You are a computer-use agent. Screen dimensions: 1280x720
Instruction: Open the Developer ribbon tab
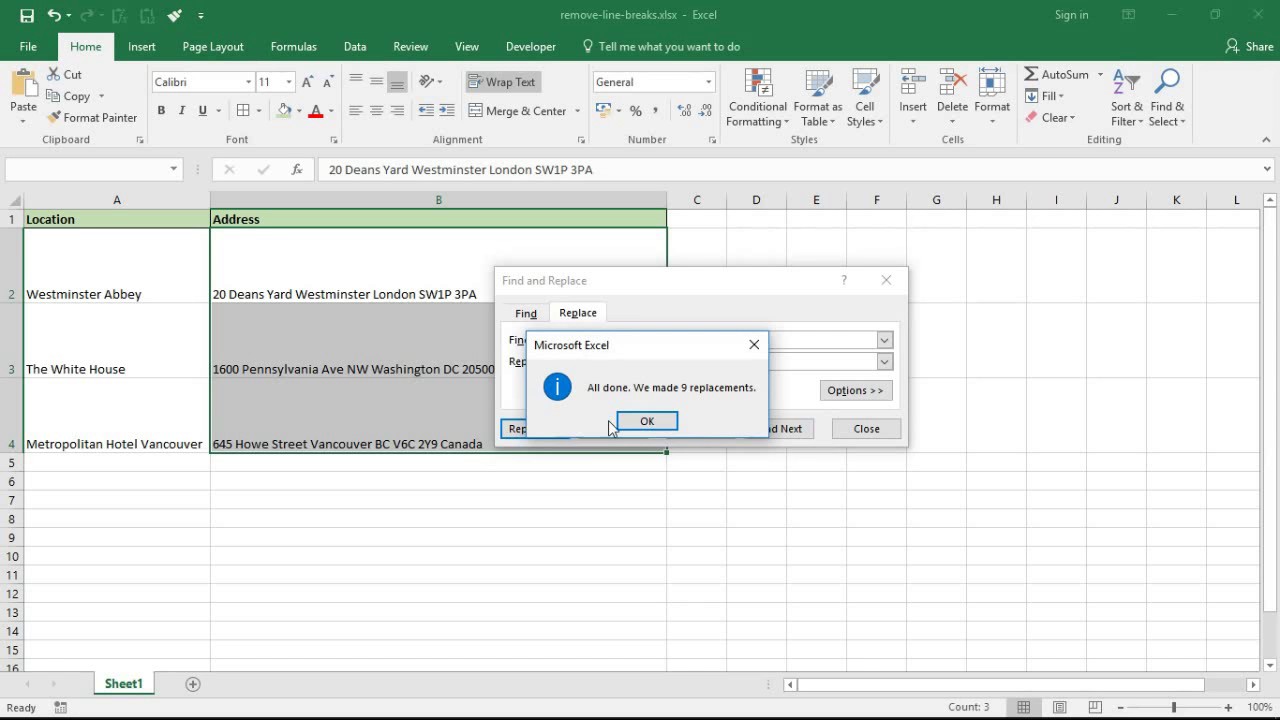(x=531, y=47)
